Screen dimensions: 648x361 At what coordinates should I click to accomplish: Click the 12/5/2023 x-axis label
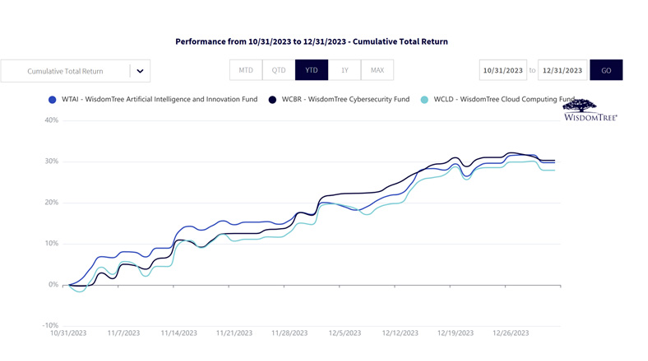[x=345, y=333]
